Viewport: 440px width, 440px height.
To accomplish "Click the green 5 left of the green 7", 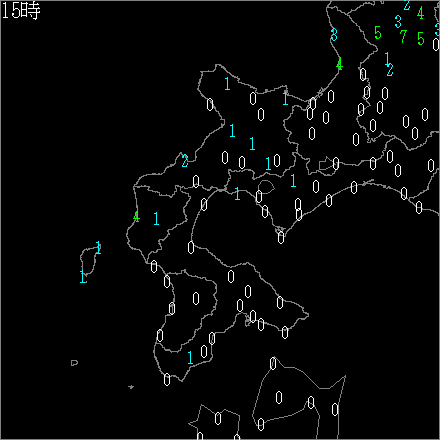I will click(378, 33).
